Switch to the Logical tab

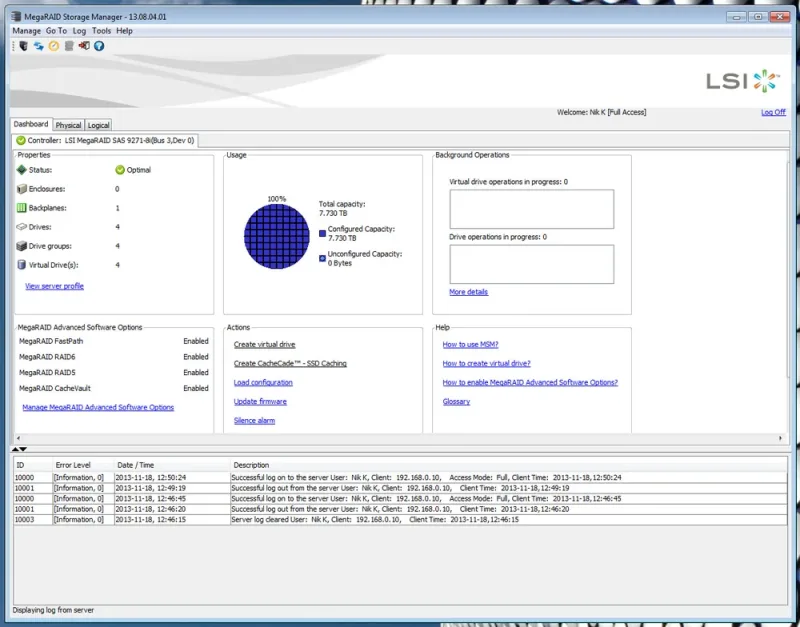click(x=98, y=125)
